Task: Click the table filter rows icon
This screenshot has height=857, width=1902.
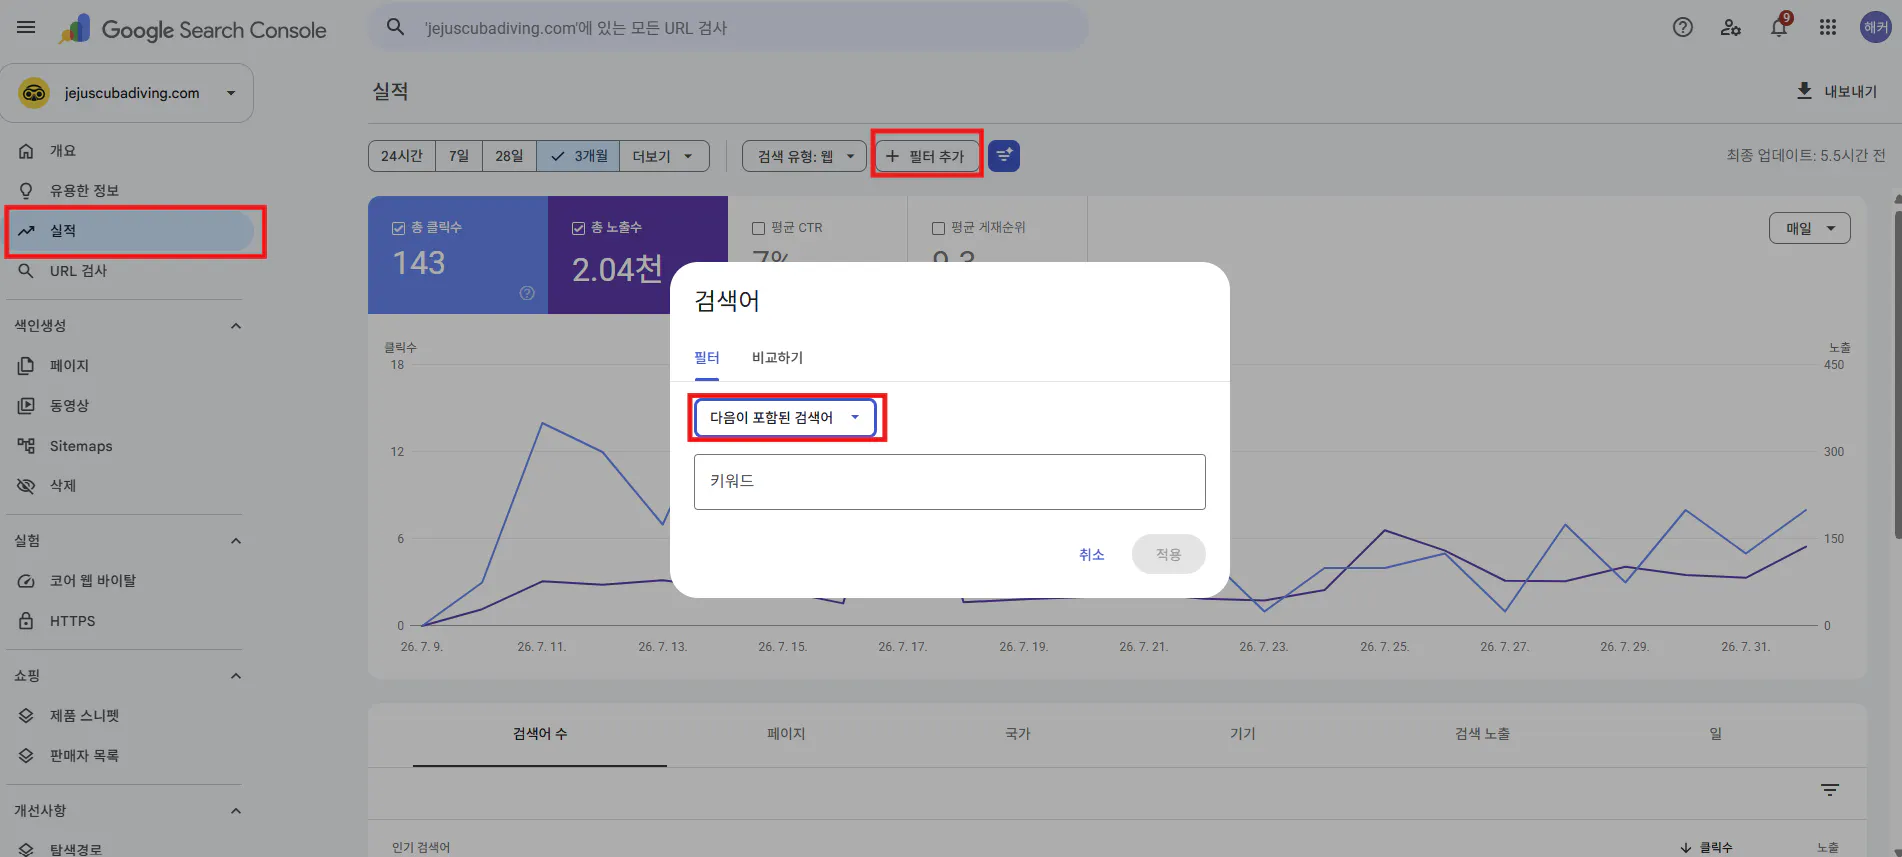Action: click(1830, 790)
